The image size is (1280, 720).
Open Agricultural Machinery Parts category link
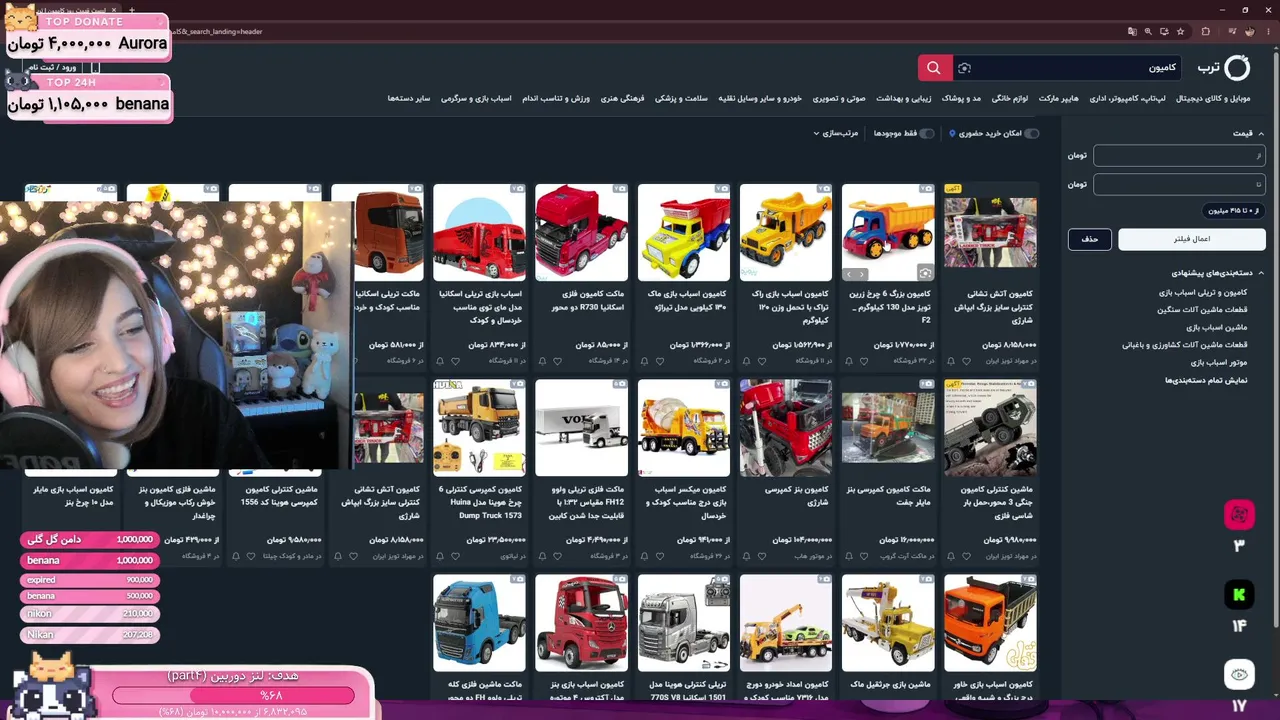[x=1185, y=345]
